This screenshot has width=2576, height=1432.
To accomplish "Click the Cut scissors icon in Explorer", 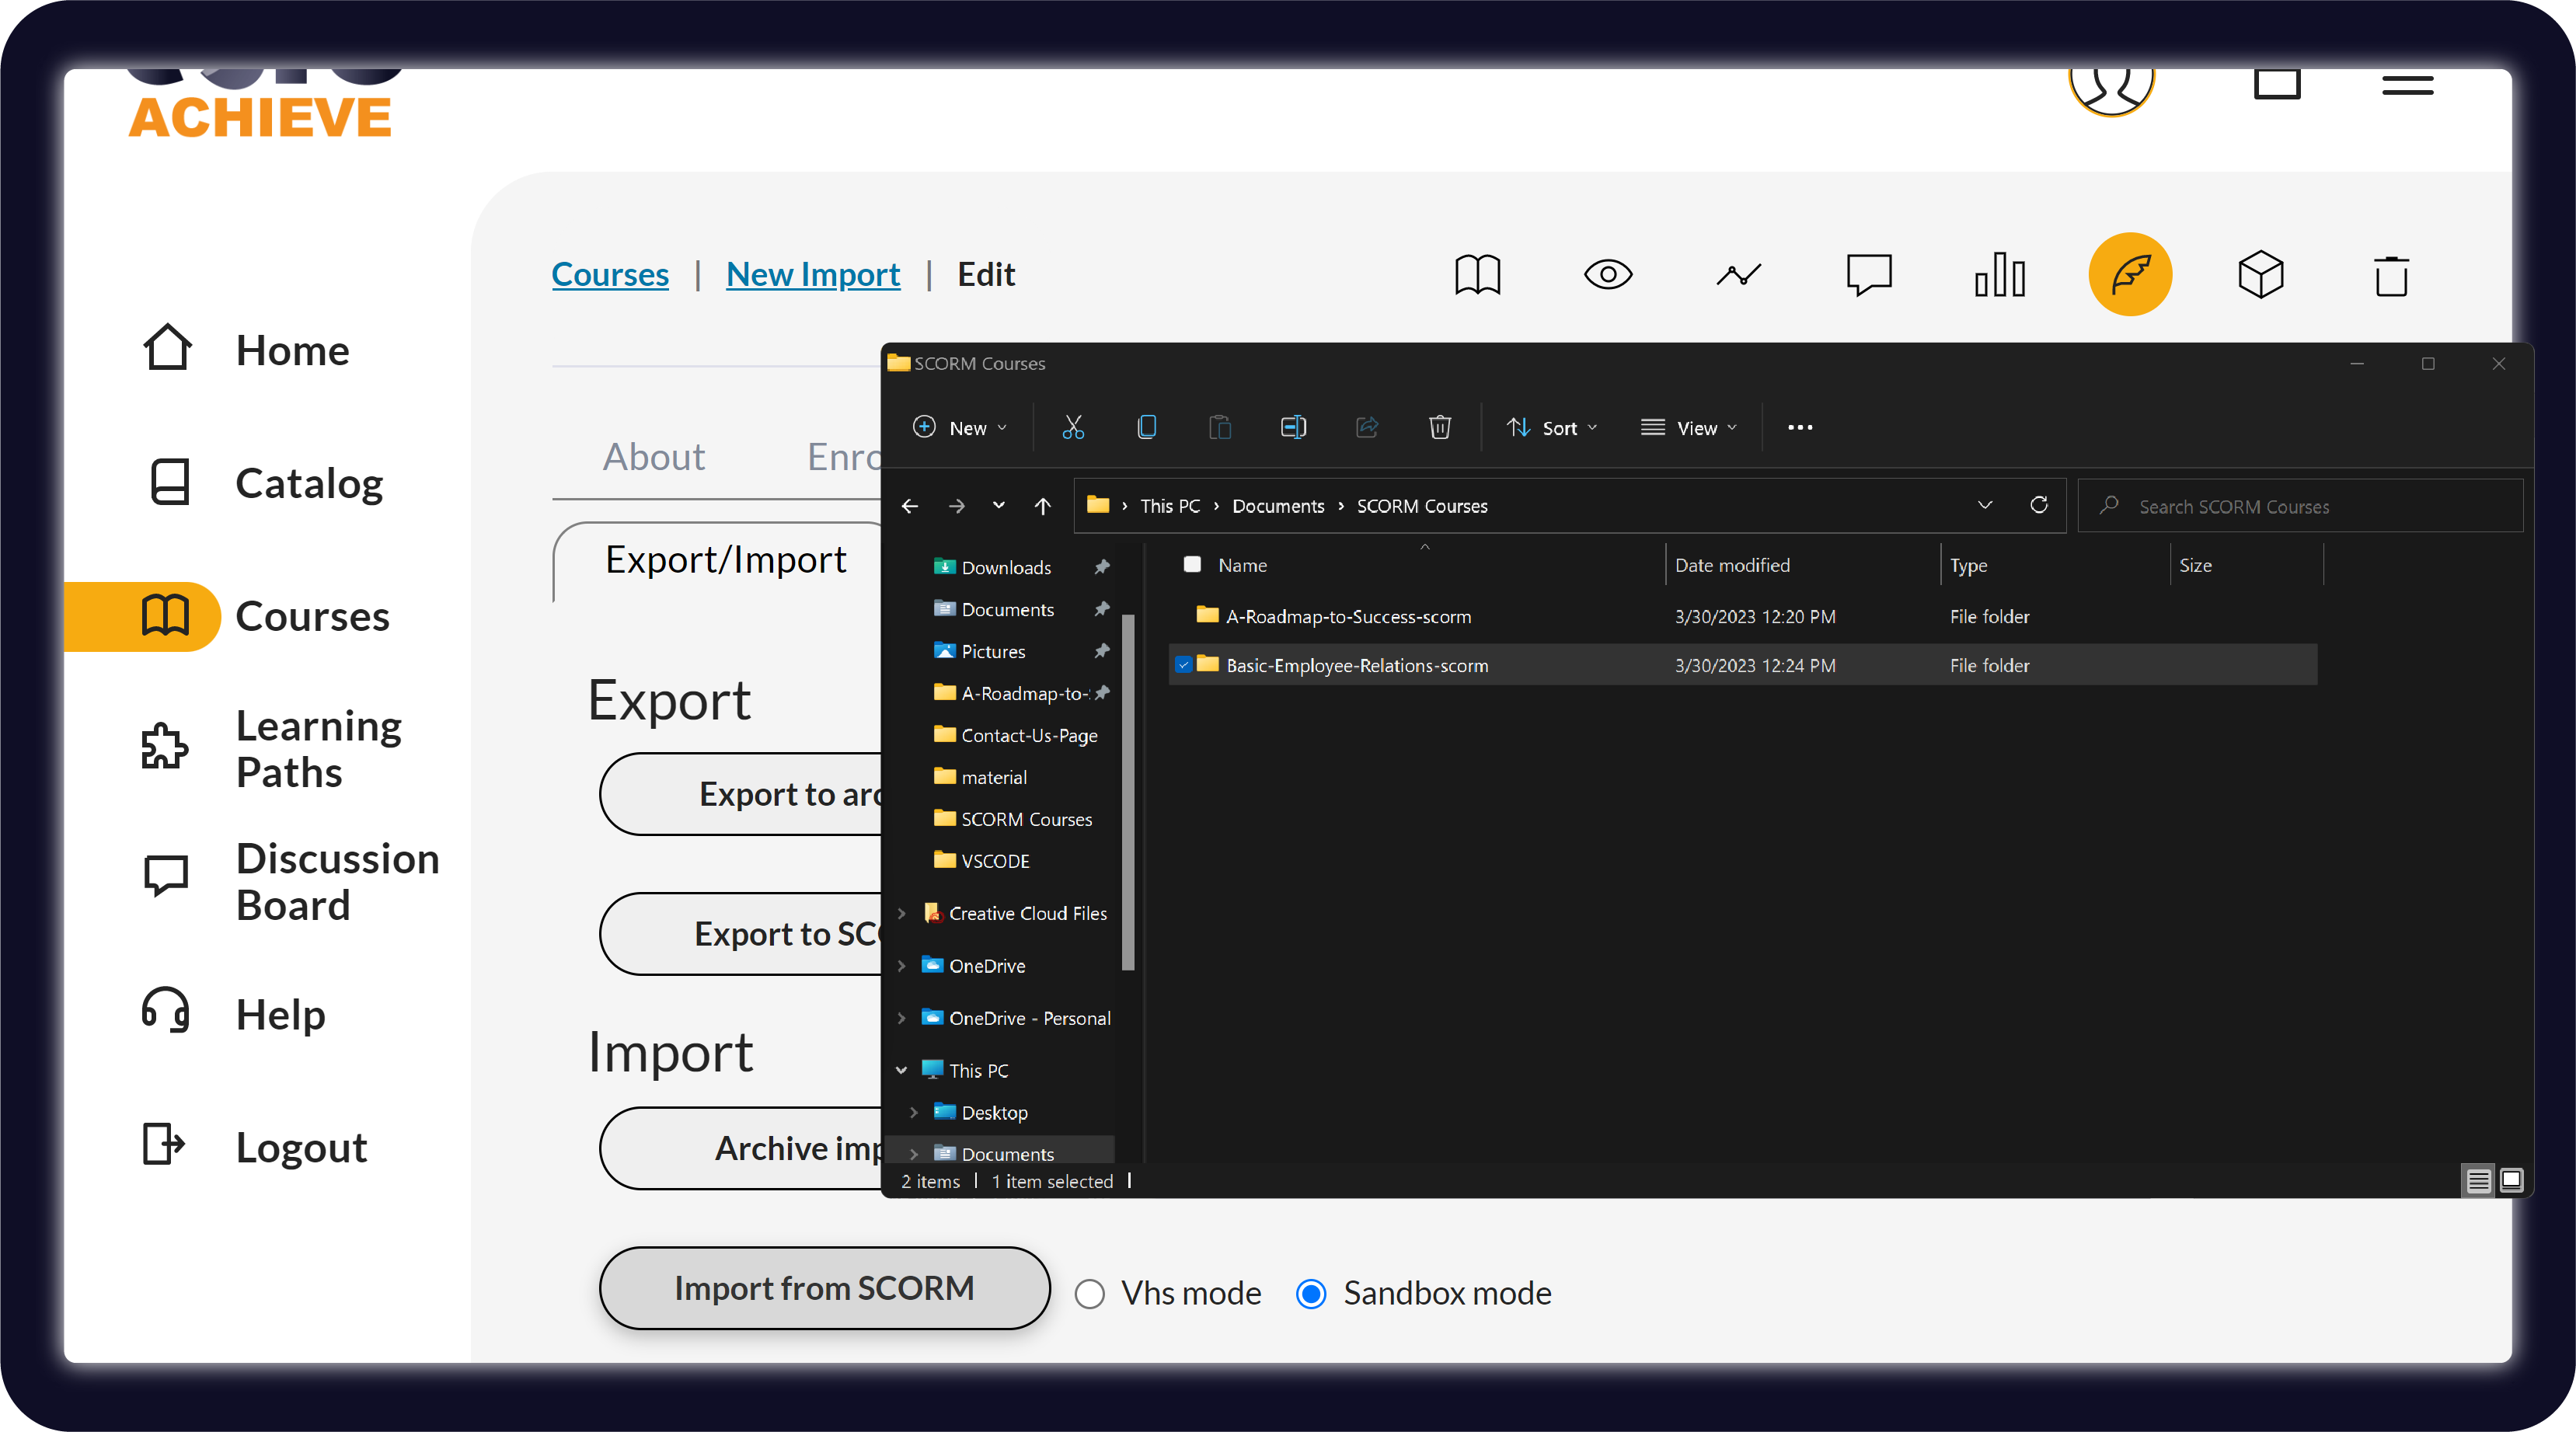I will pyautogui.click(x=1073, y=428).
